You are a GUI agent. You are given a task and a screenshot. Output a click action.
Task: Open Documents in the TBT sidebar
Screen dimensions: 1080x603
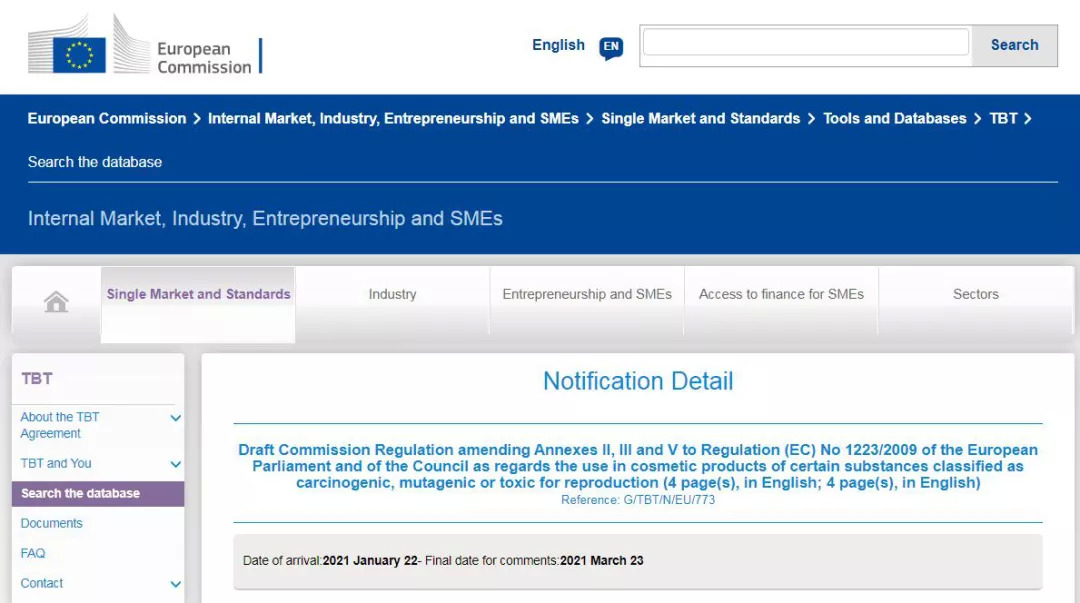52,524
